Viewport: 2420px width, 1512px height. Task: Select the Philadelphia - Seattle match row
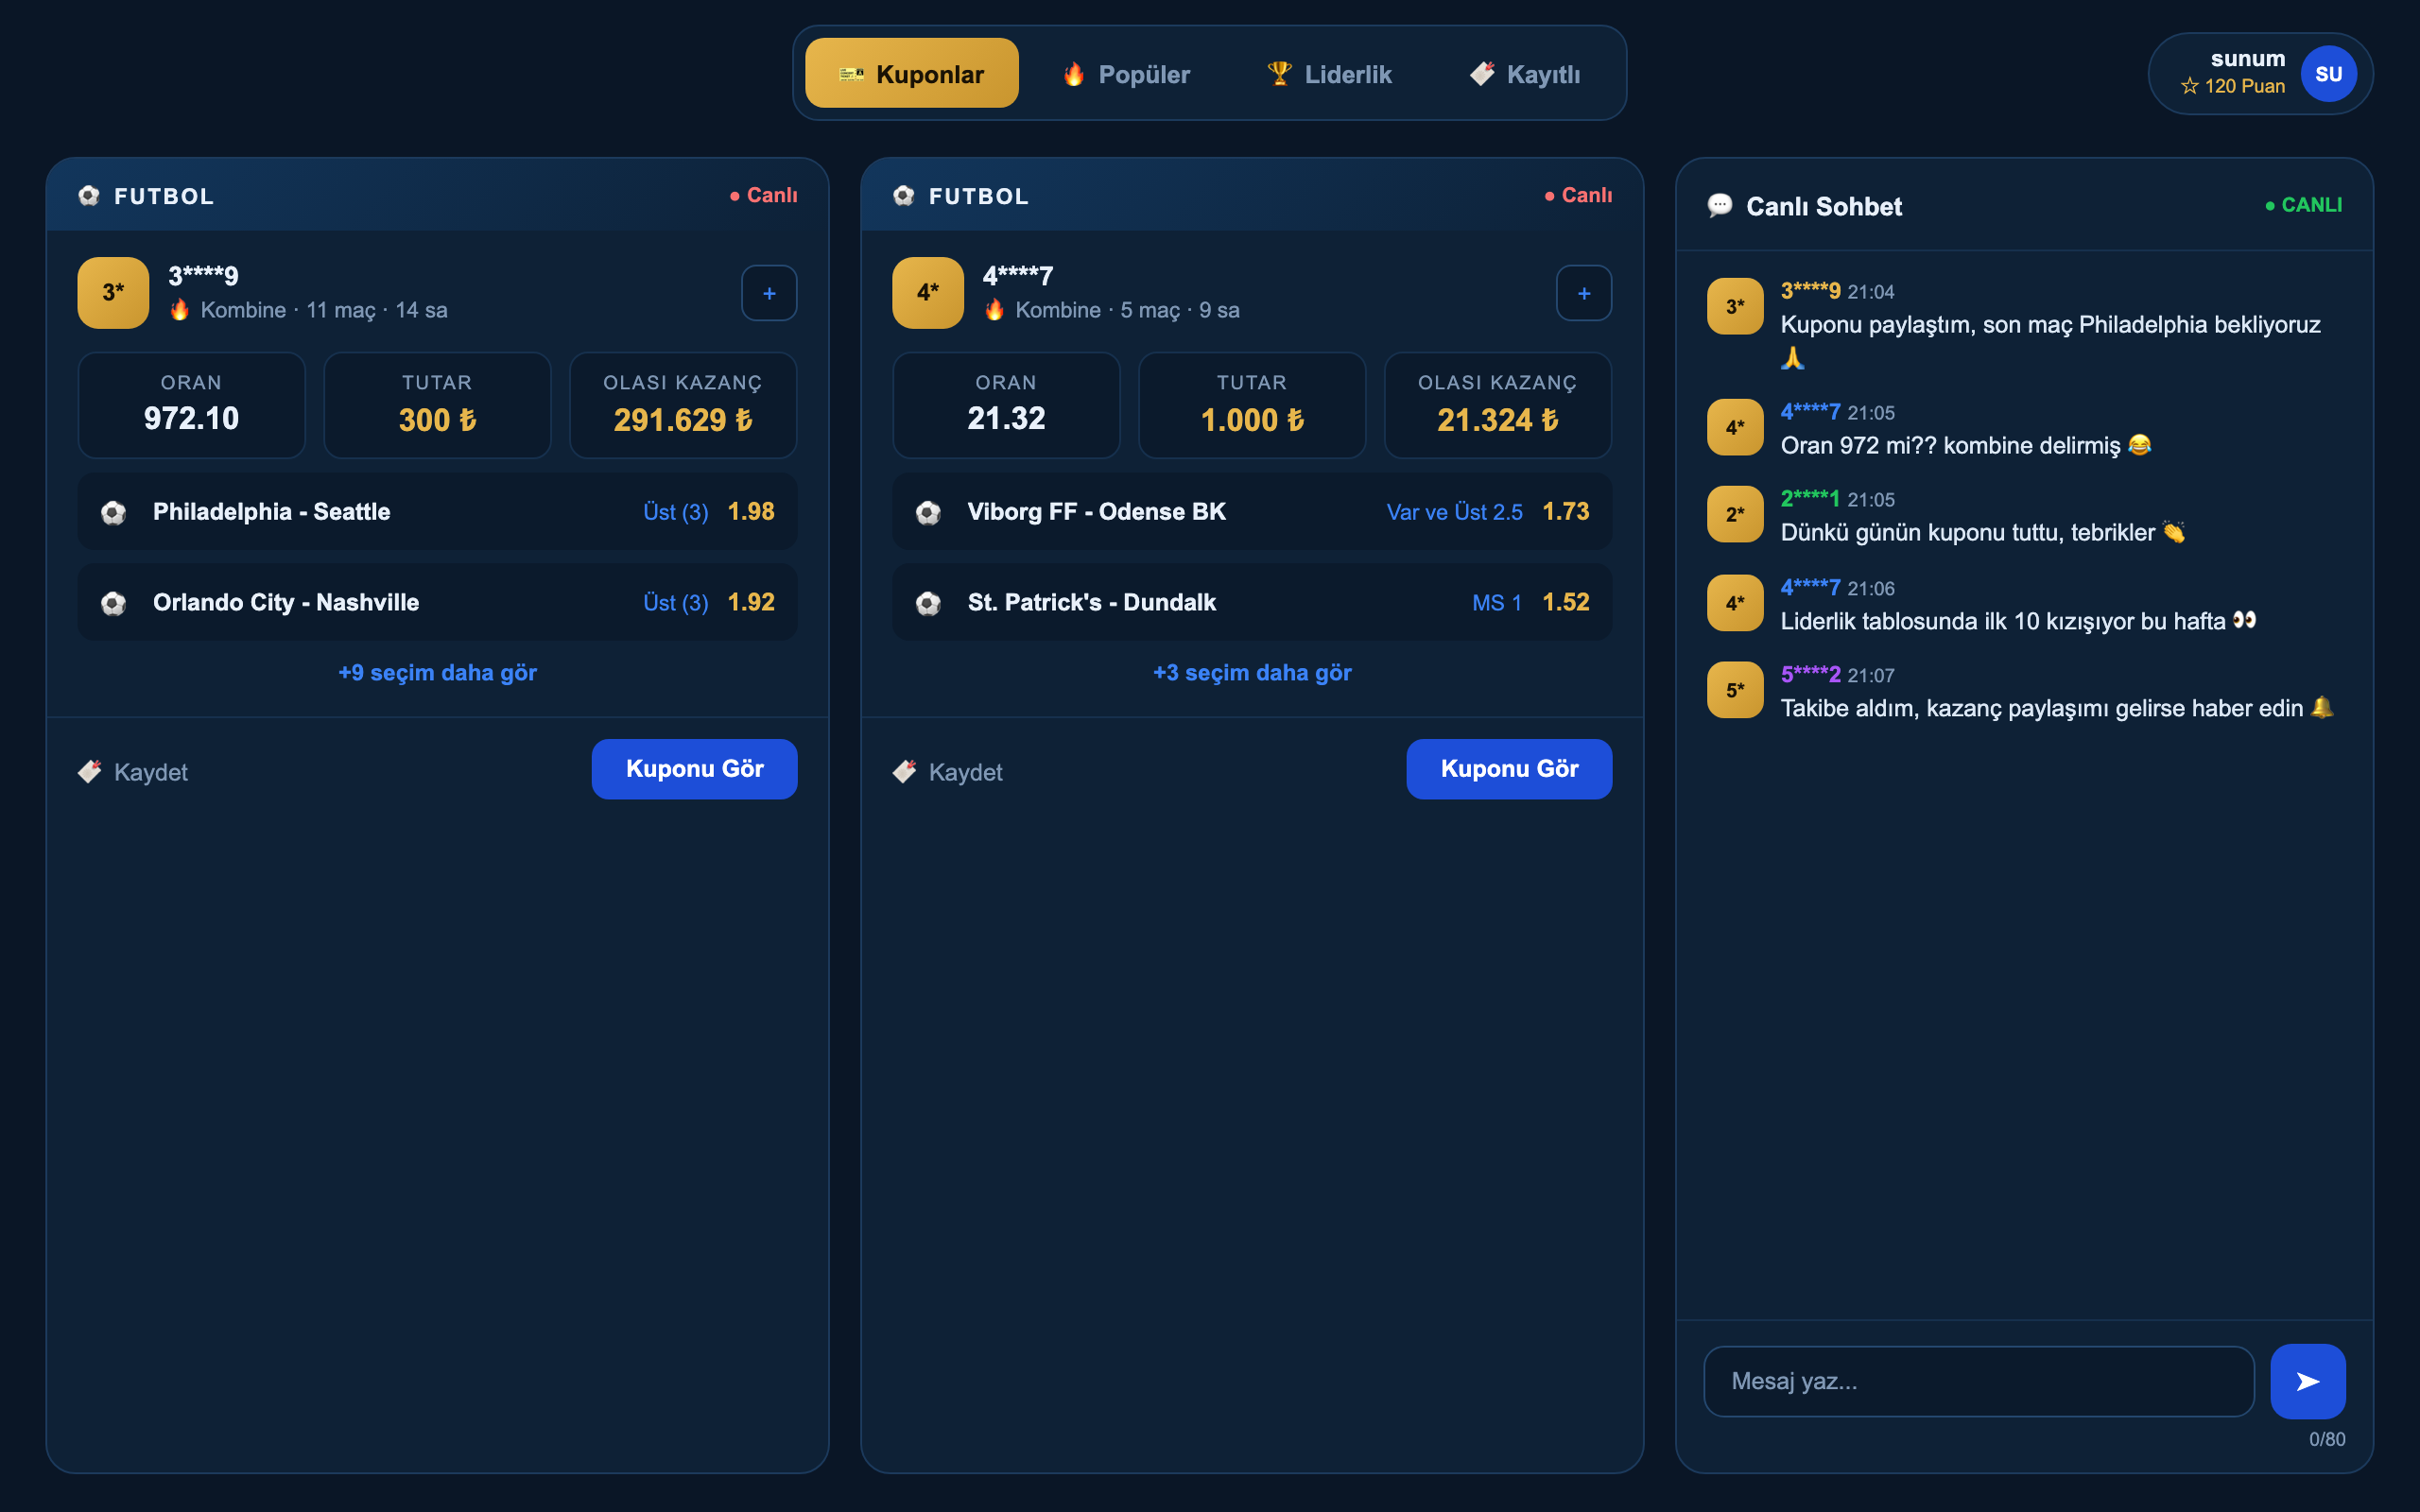tap(438, 512)
